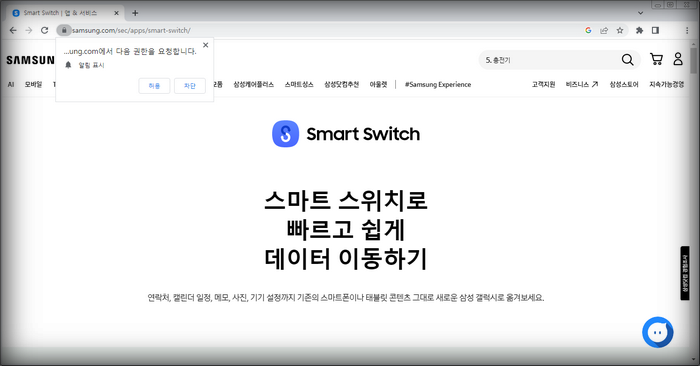Open the #Samsung Experience link
The height and width of the screenshot is (366, 700).
coord(438,84)
